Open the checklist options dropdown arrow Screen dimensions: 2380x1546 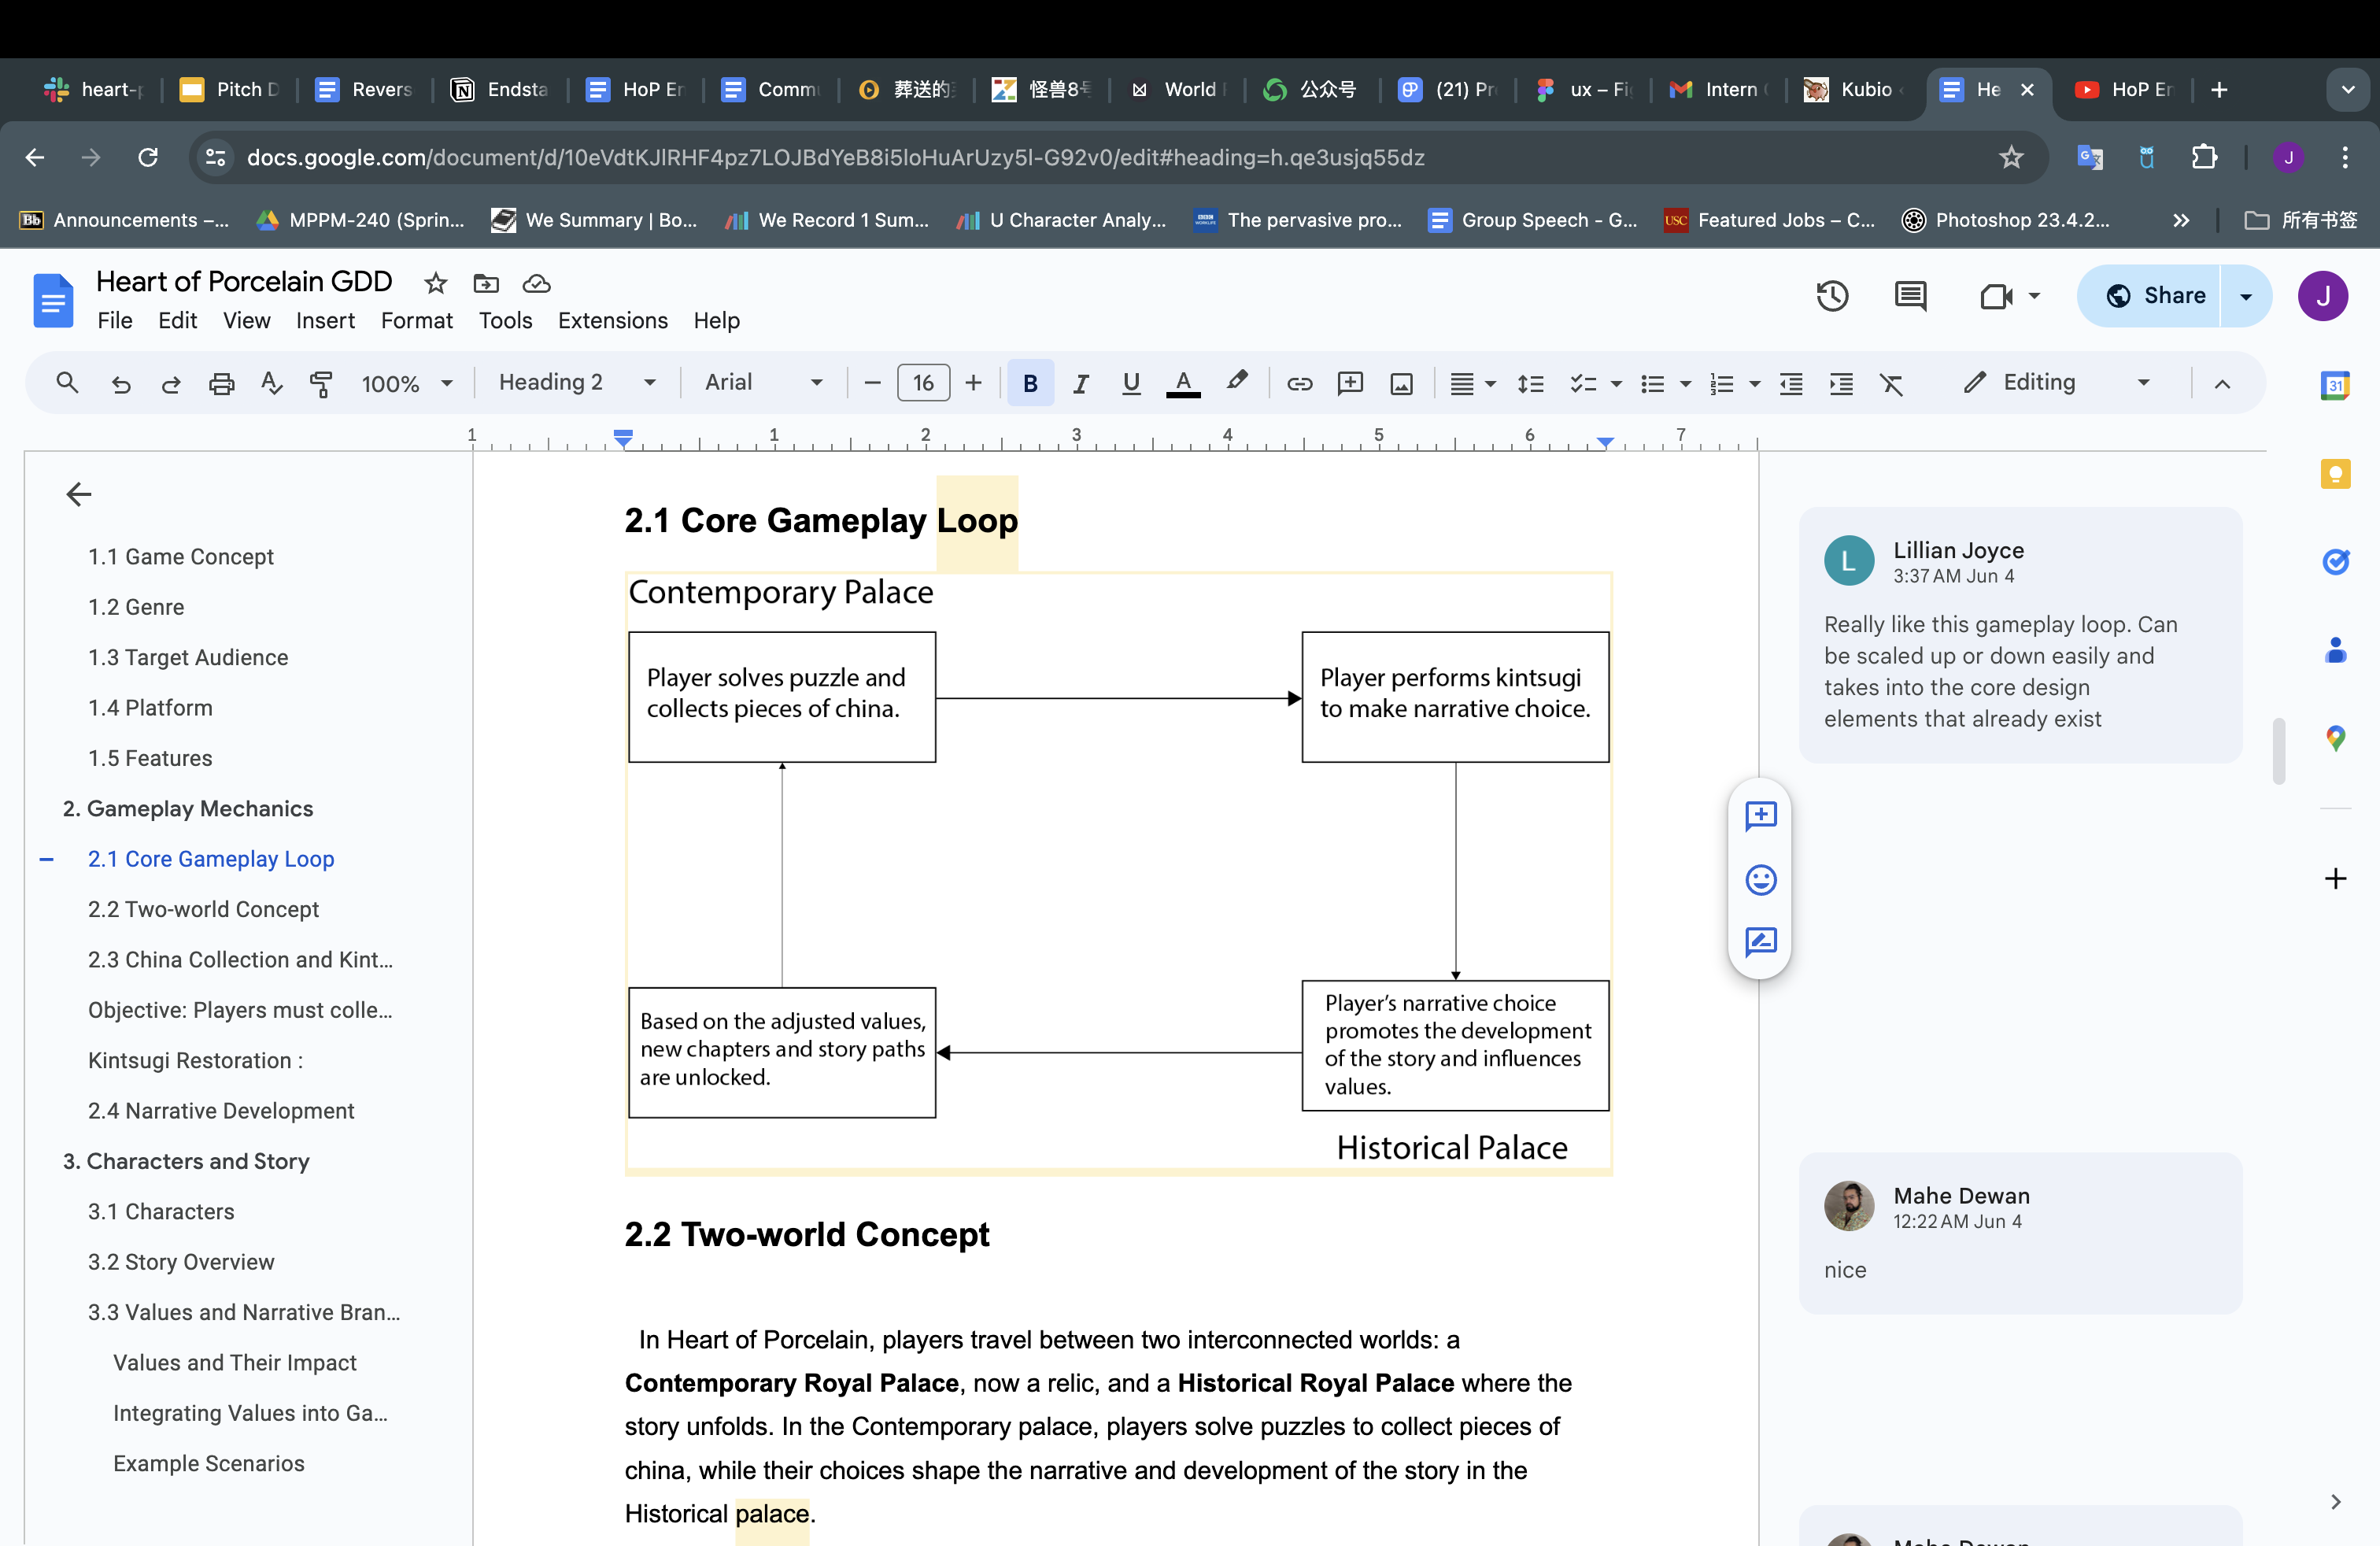(1616, 384)
